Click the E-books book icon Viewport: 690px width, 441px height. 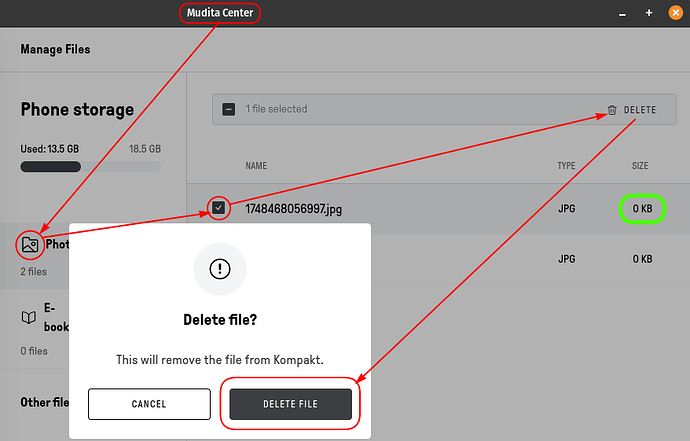coord(30,317)
